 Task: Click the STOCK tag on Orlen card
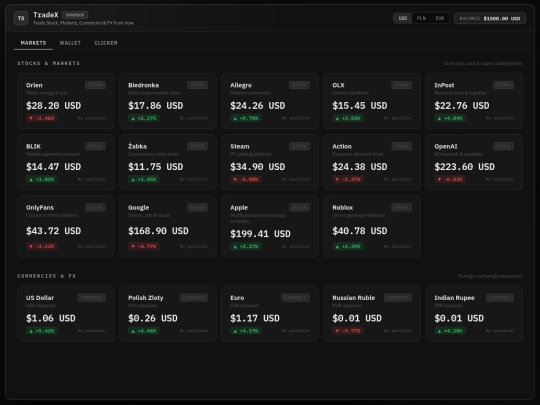click(95, 85)
